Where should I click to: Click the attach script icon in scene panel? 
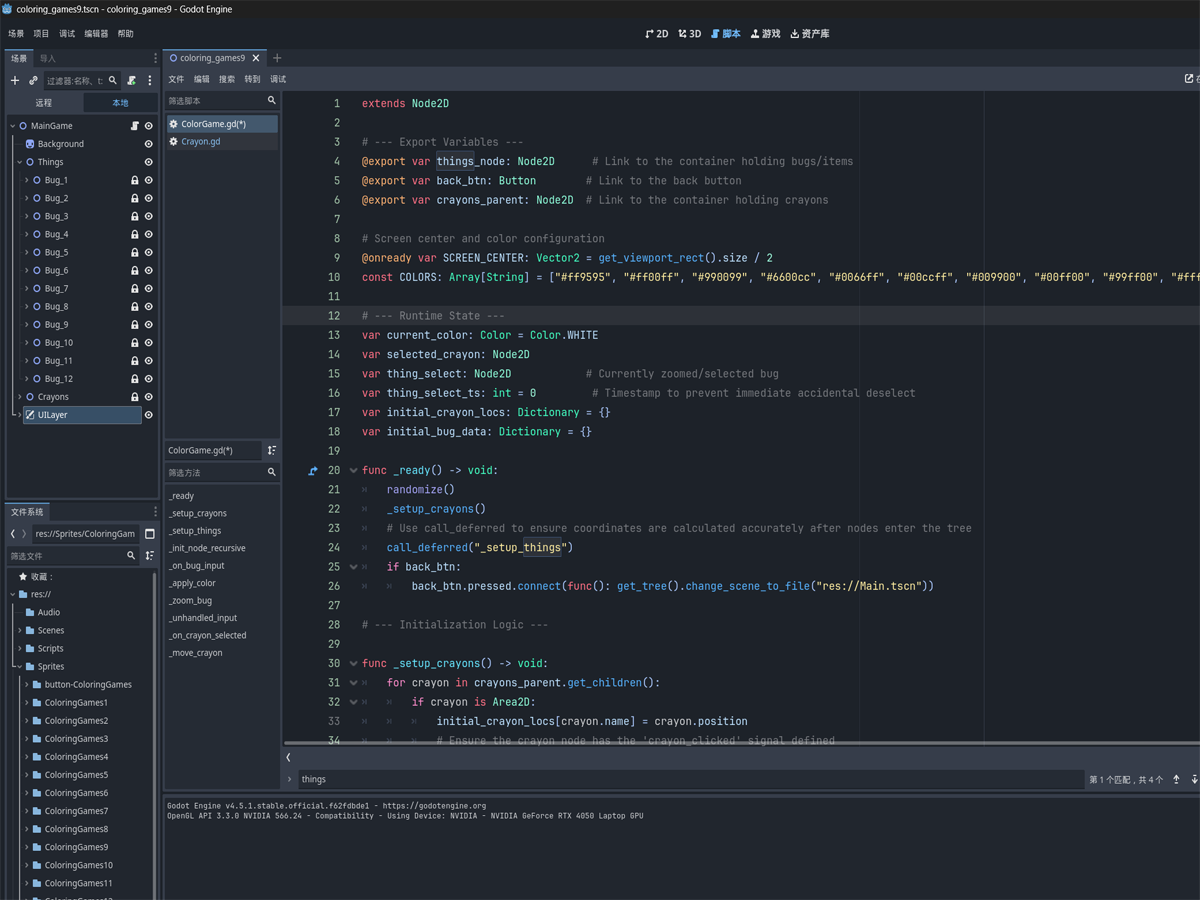(x=131, y=81)
